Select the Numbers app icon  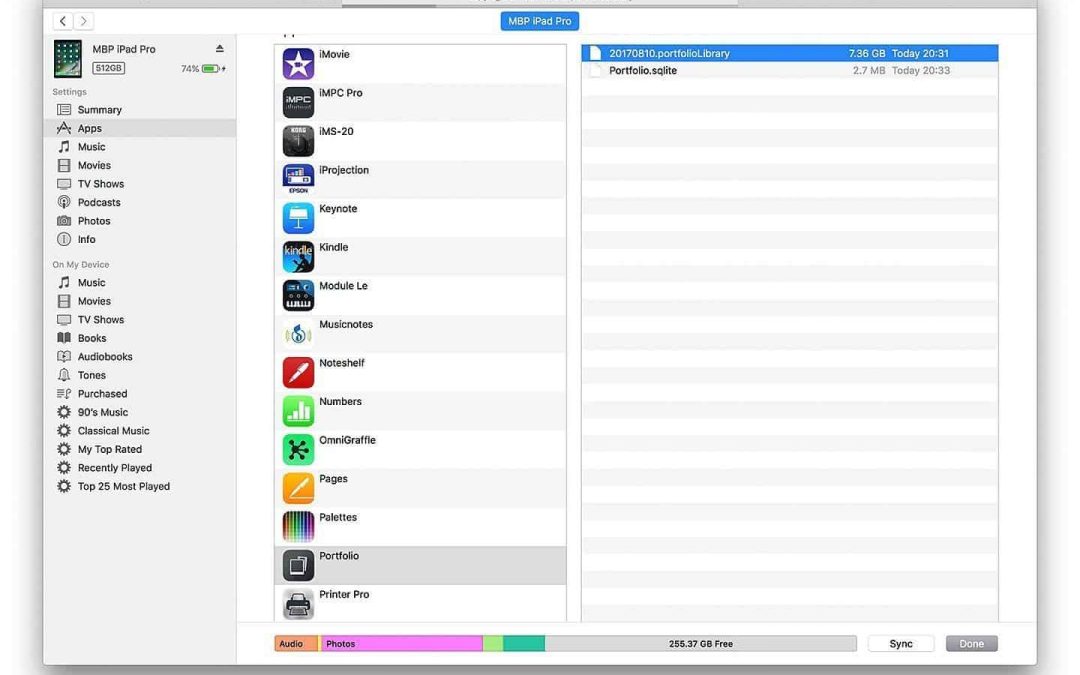[298, 411]
